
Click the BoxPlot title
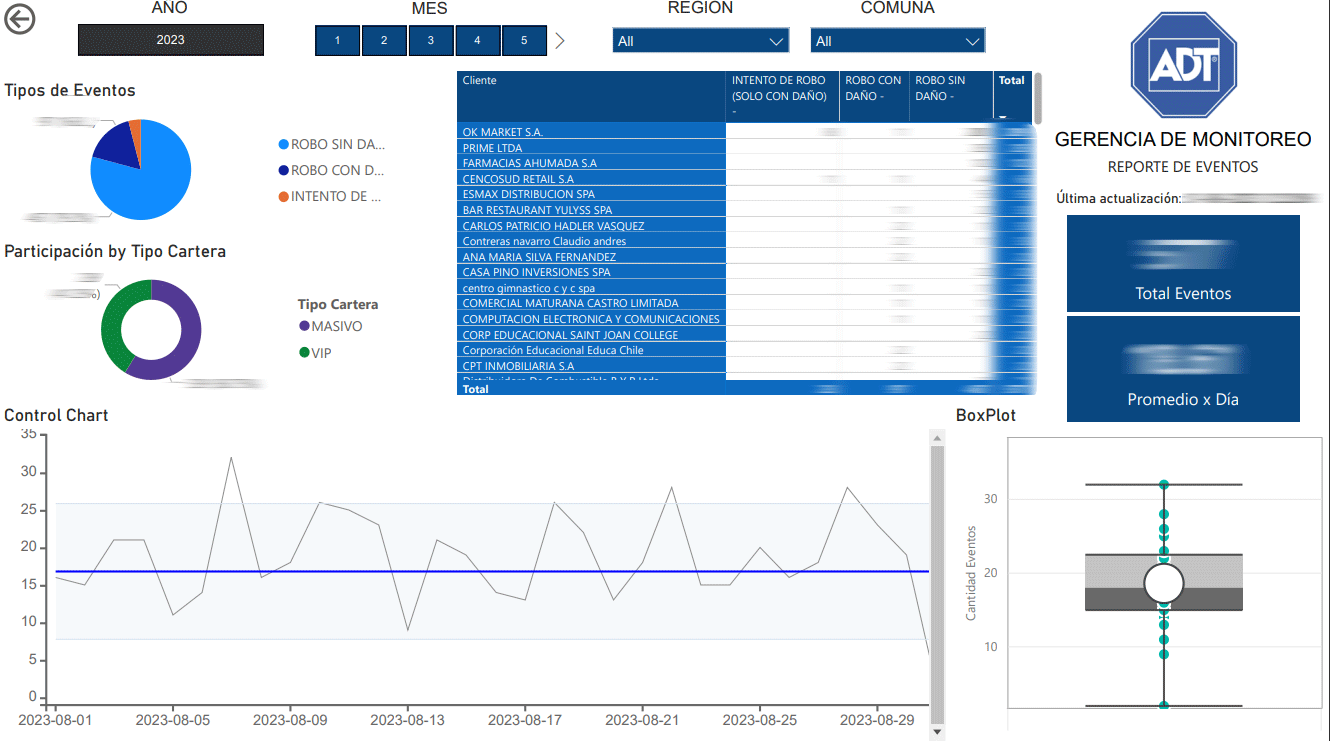click(986, 415)
